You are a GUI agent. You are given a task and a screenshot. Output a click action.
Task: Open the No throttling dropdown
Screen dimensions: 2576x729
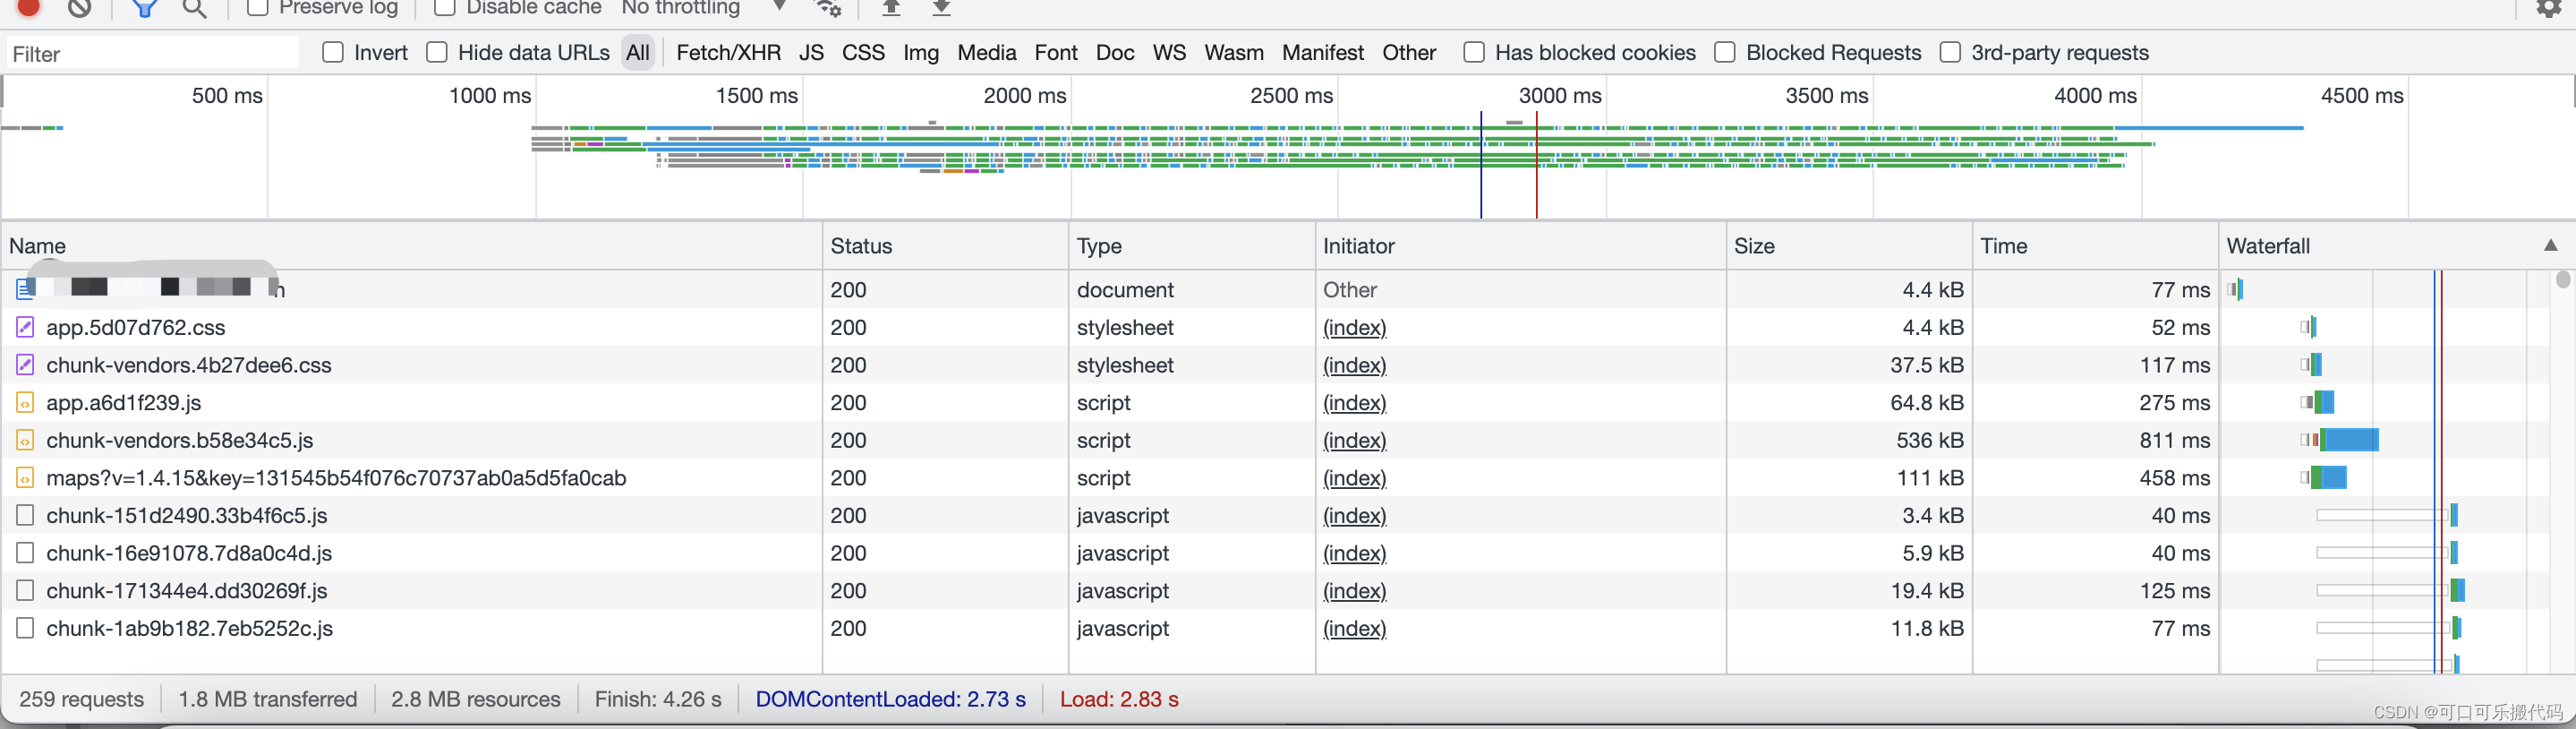(x=705, y=8)
